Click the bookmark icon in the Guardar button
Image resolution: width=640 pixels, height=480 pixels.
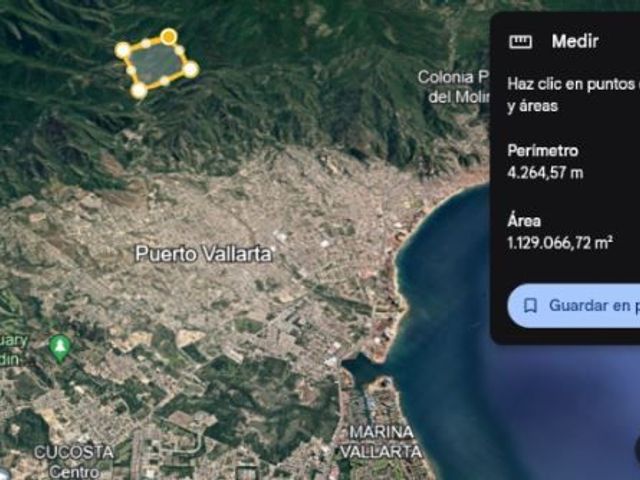(x=530, y=305)
